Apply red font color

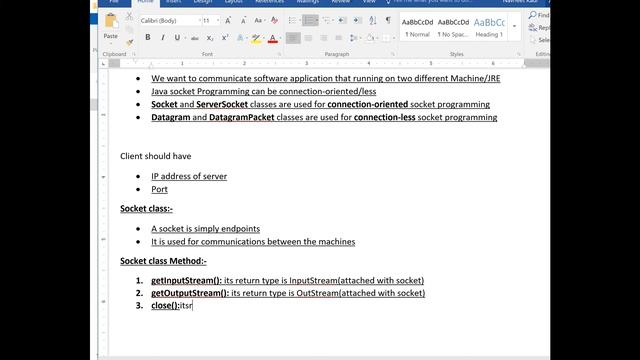(x=273, y=38)
